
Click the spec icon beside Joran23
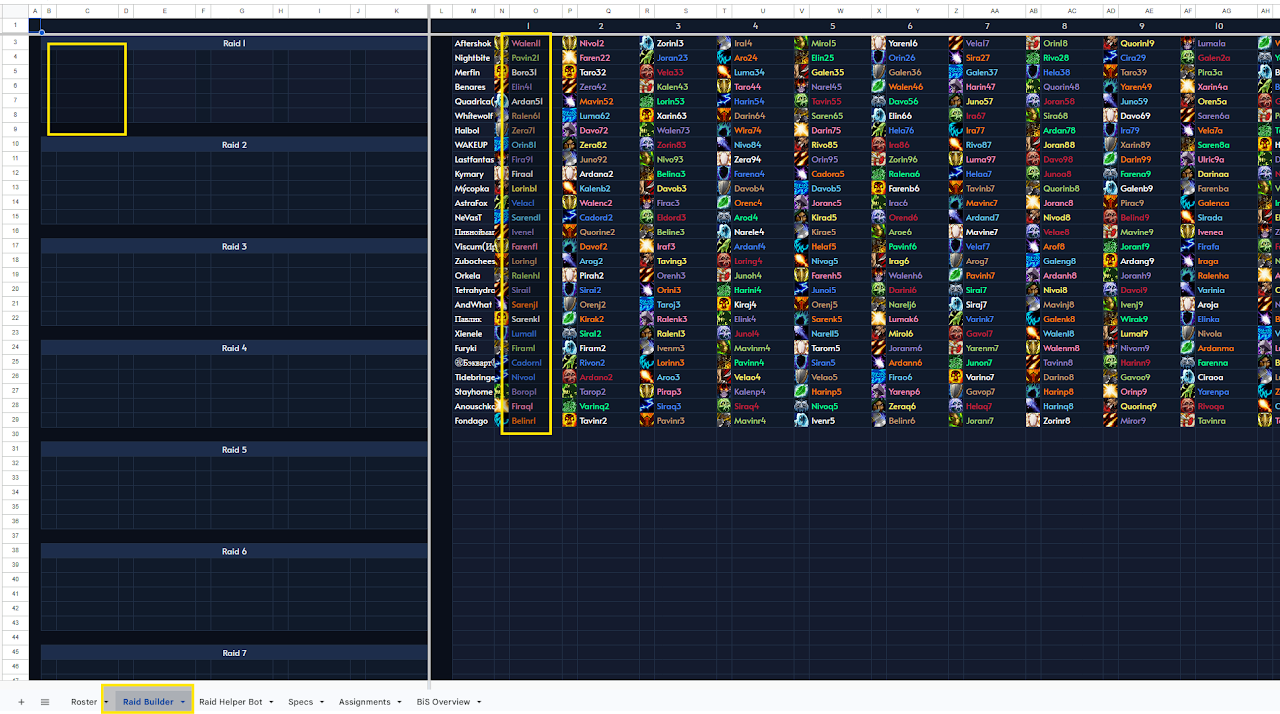[x=647, y=58]
